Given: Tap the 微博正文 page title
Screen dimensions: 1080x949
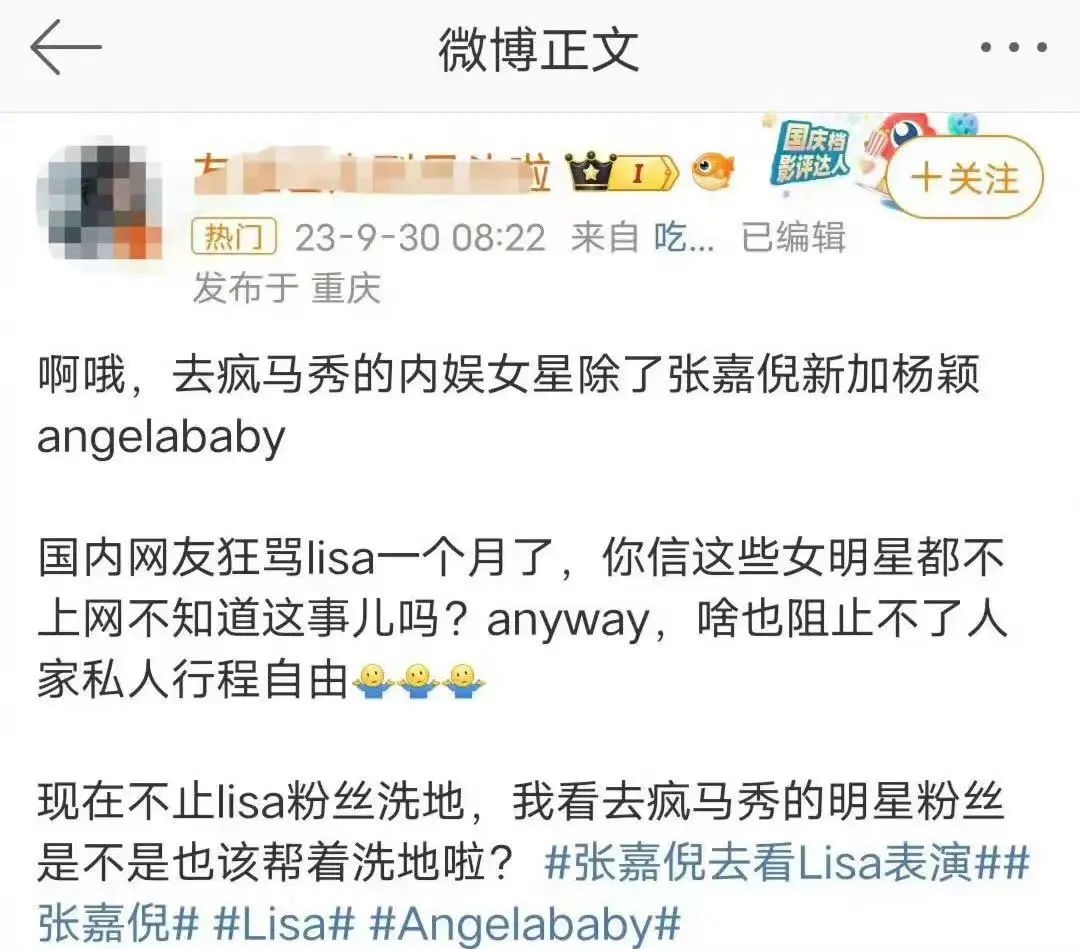Looking at the screenshot, I should coord(539,50).
